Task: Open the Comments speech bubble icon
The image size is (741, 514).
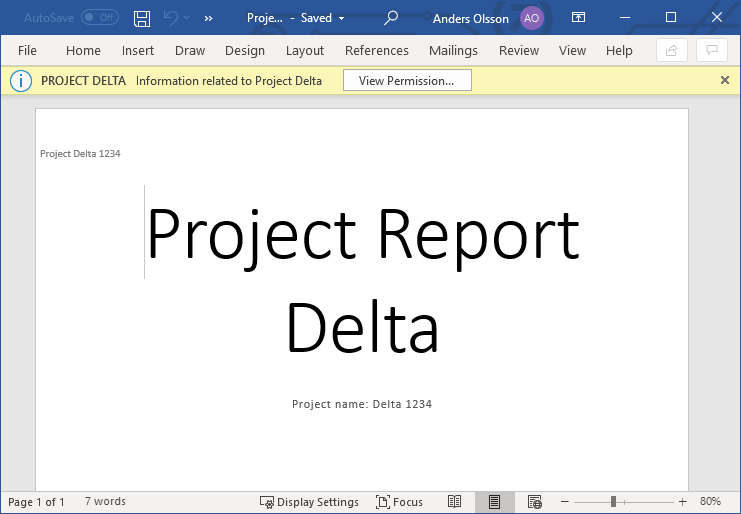Action: pos(711,50)
